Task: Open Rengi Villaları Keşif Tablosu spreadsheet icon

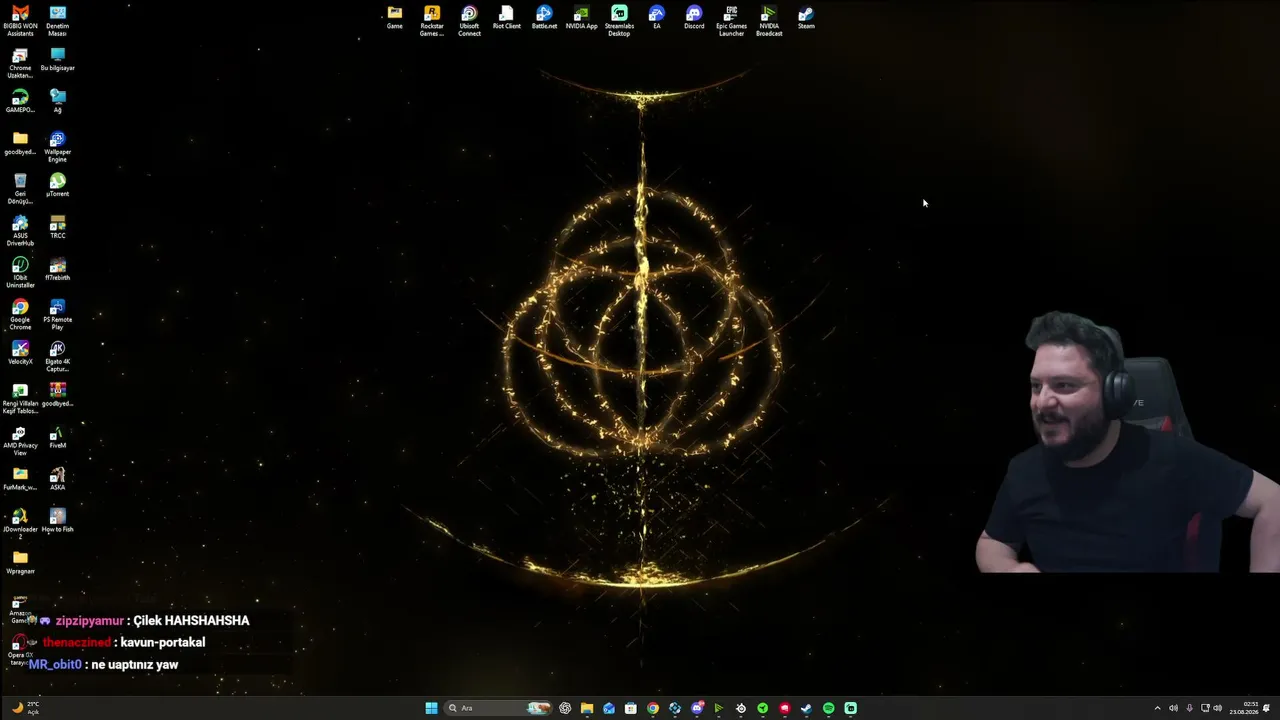Action: click(x=20, y=399)
